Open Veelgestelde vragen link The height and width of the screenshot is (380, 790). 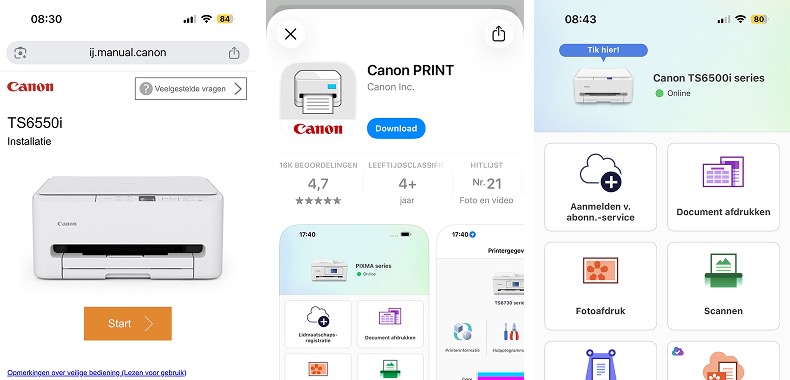point(191,89)
